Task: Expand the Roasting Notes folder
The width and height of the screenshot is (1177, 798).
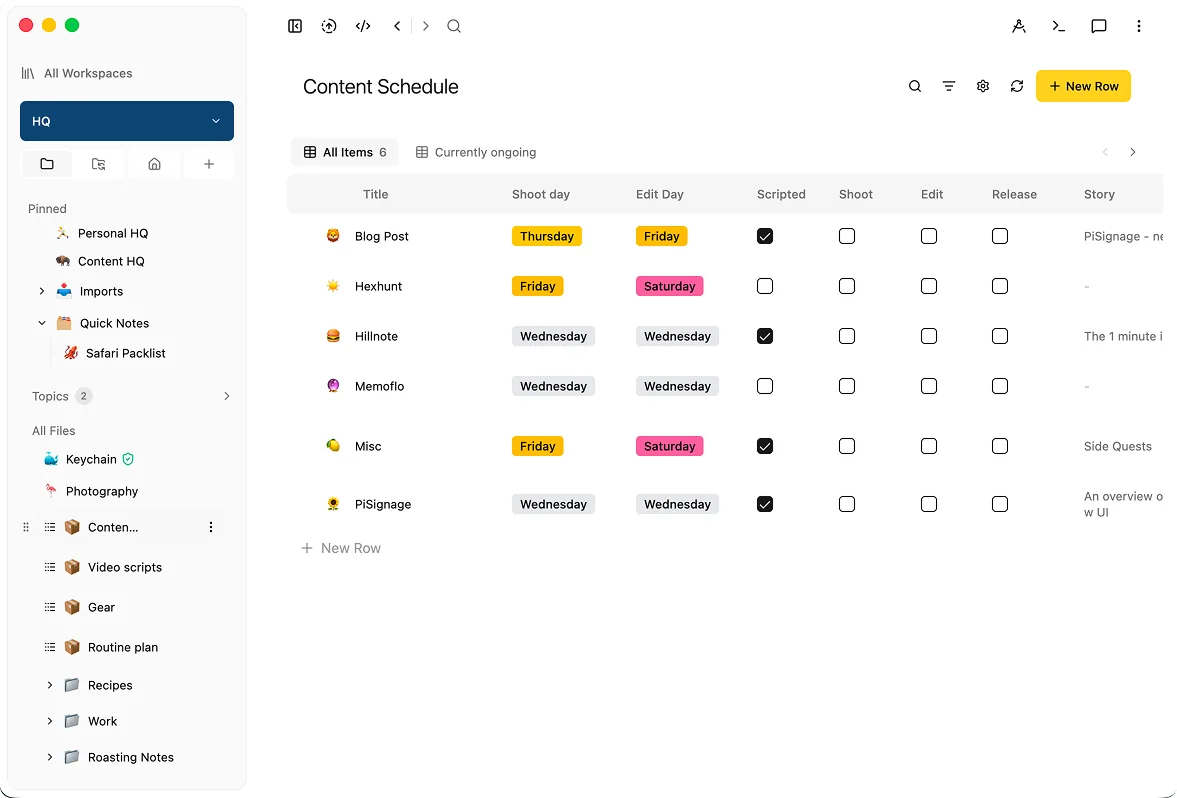Action: tap(50, 757)
